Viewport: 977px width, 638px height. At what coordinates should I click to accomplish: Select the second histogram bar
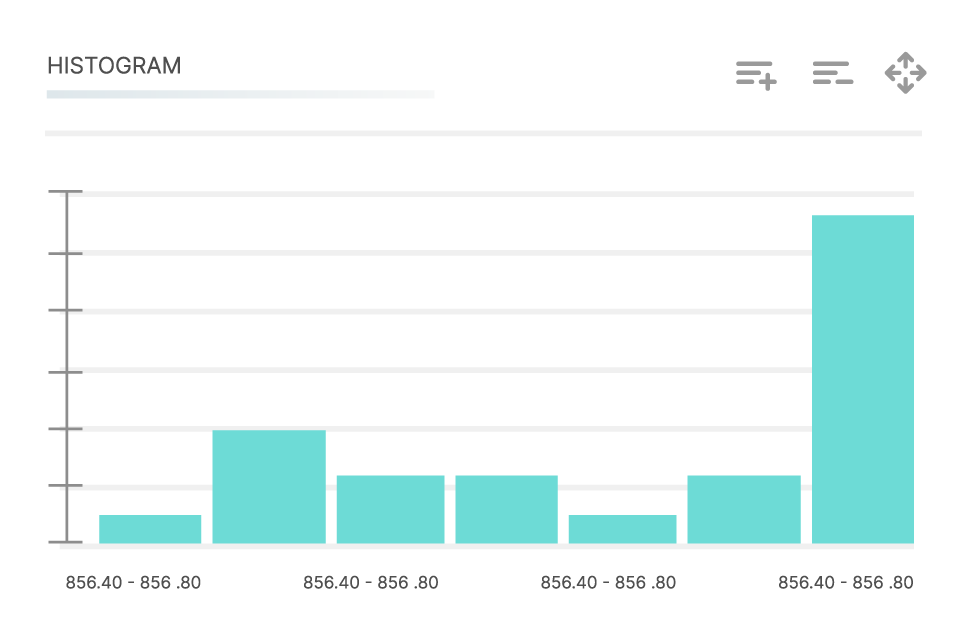269,487
